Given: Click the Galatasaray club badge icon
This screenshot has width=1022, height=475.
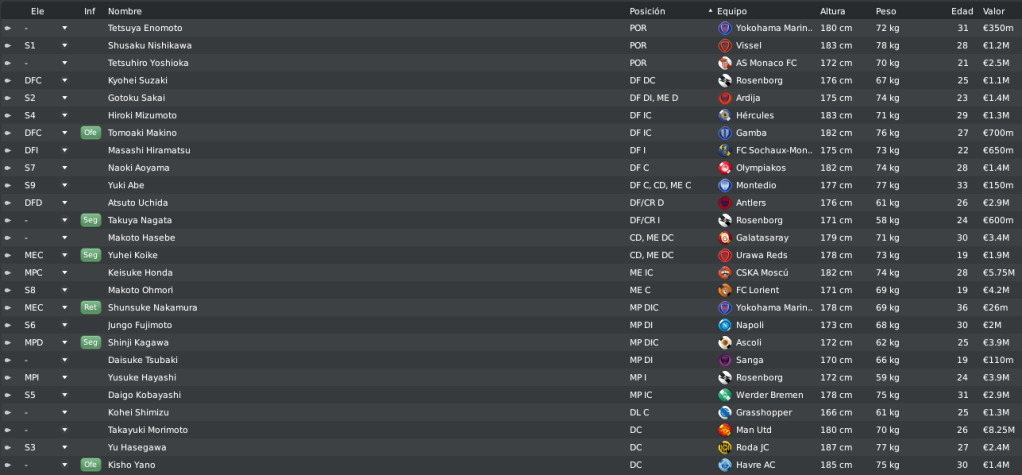Looking at the screenshot, I should [724, 238].
